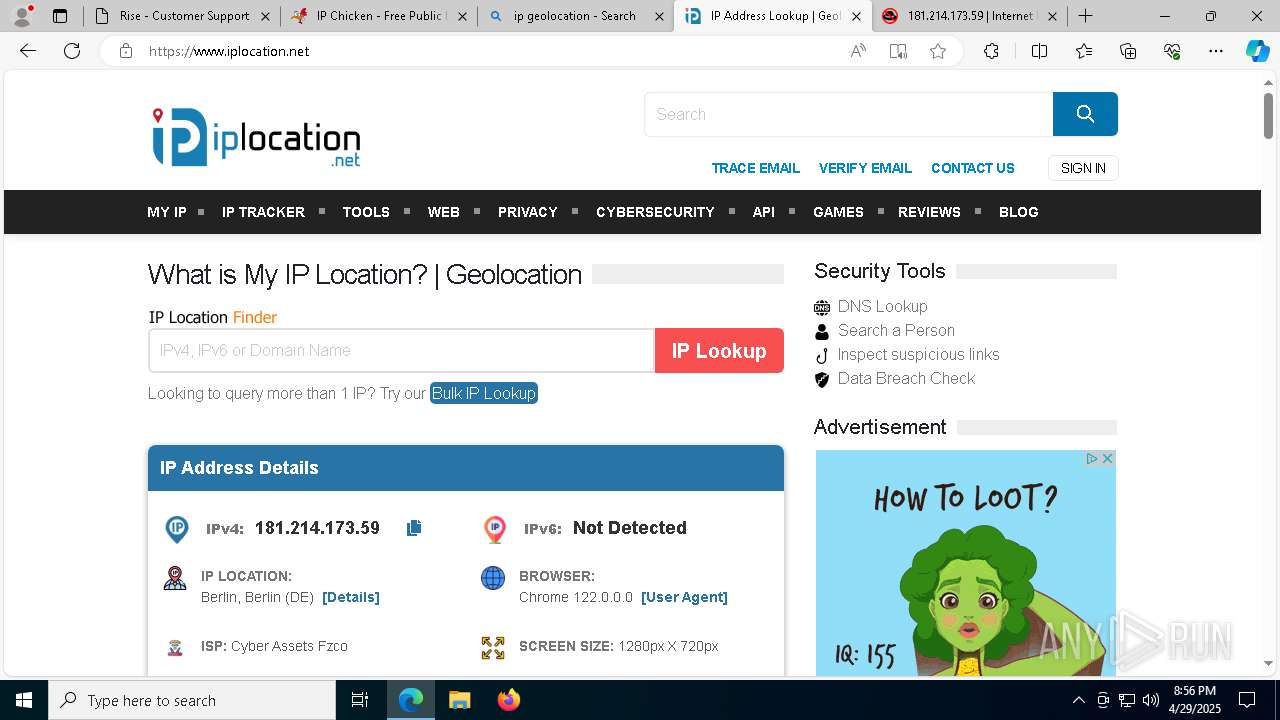Open MY IP menu item
Screen dimensions: 1280x720
[167, 212]
